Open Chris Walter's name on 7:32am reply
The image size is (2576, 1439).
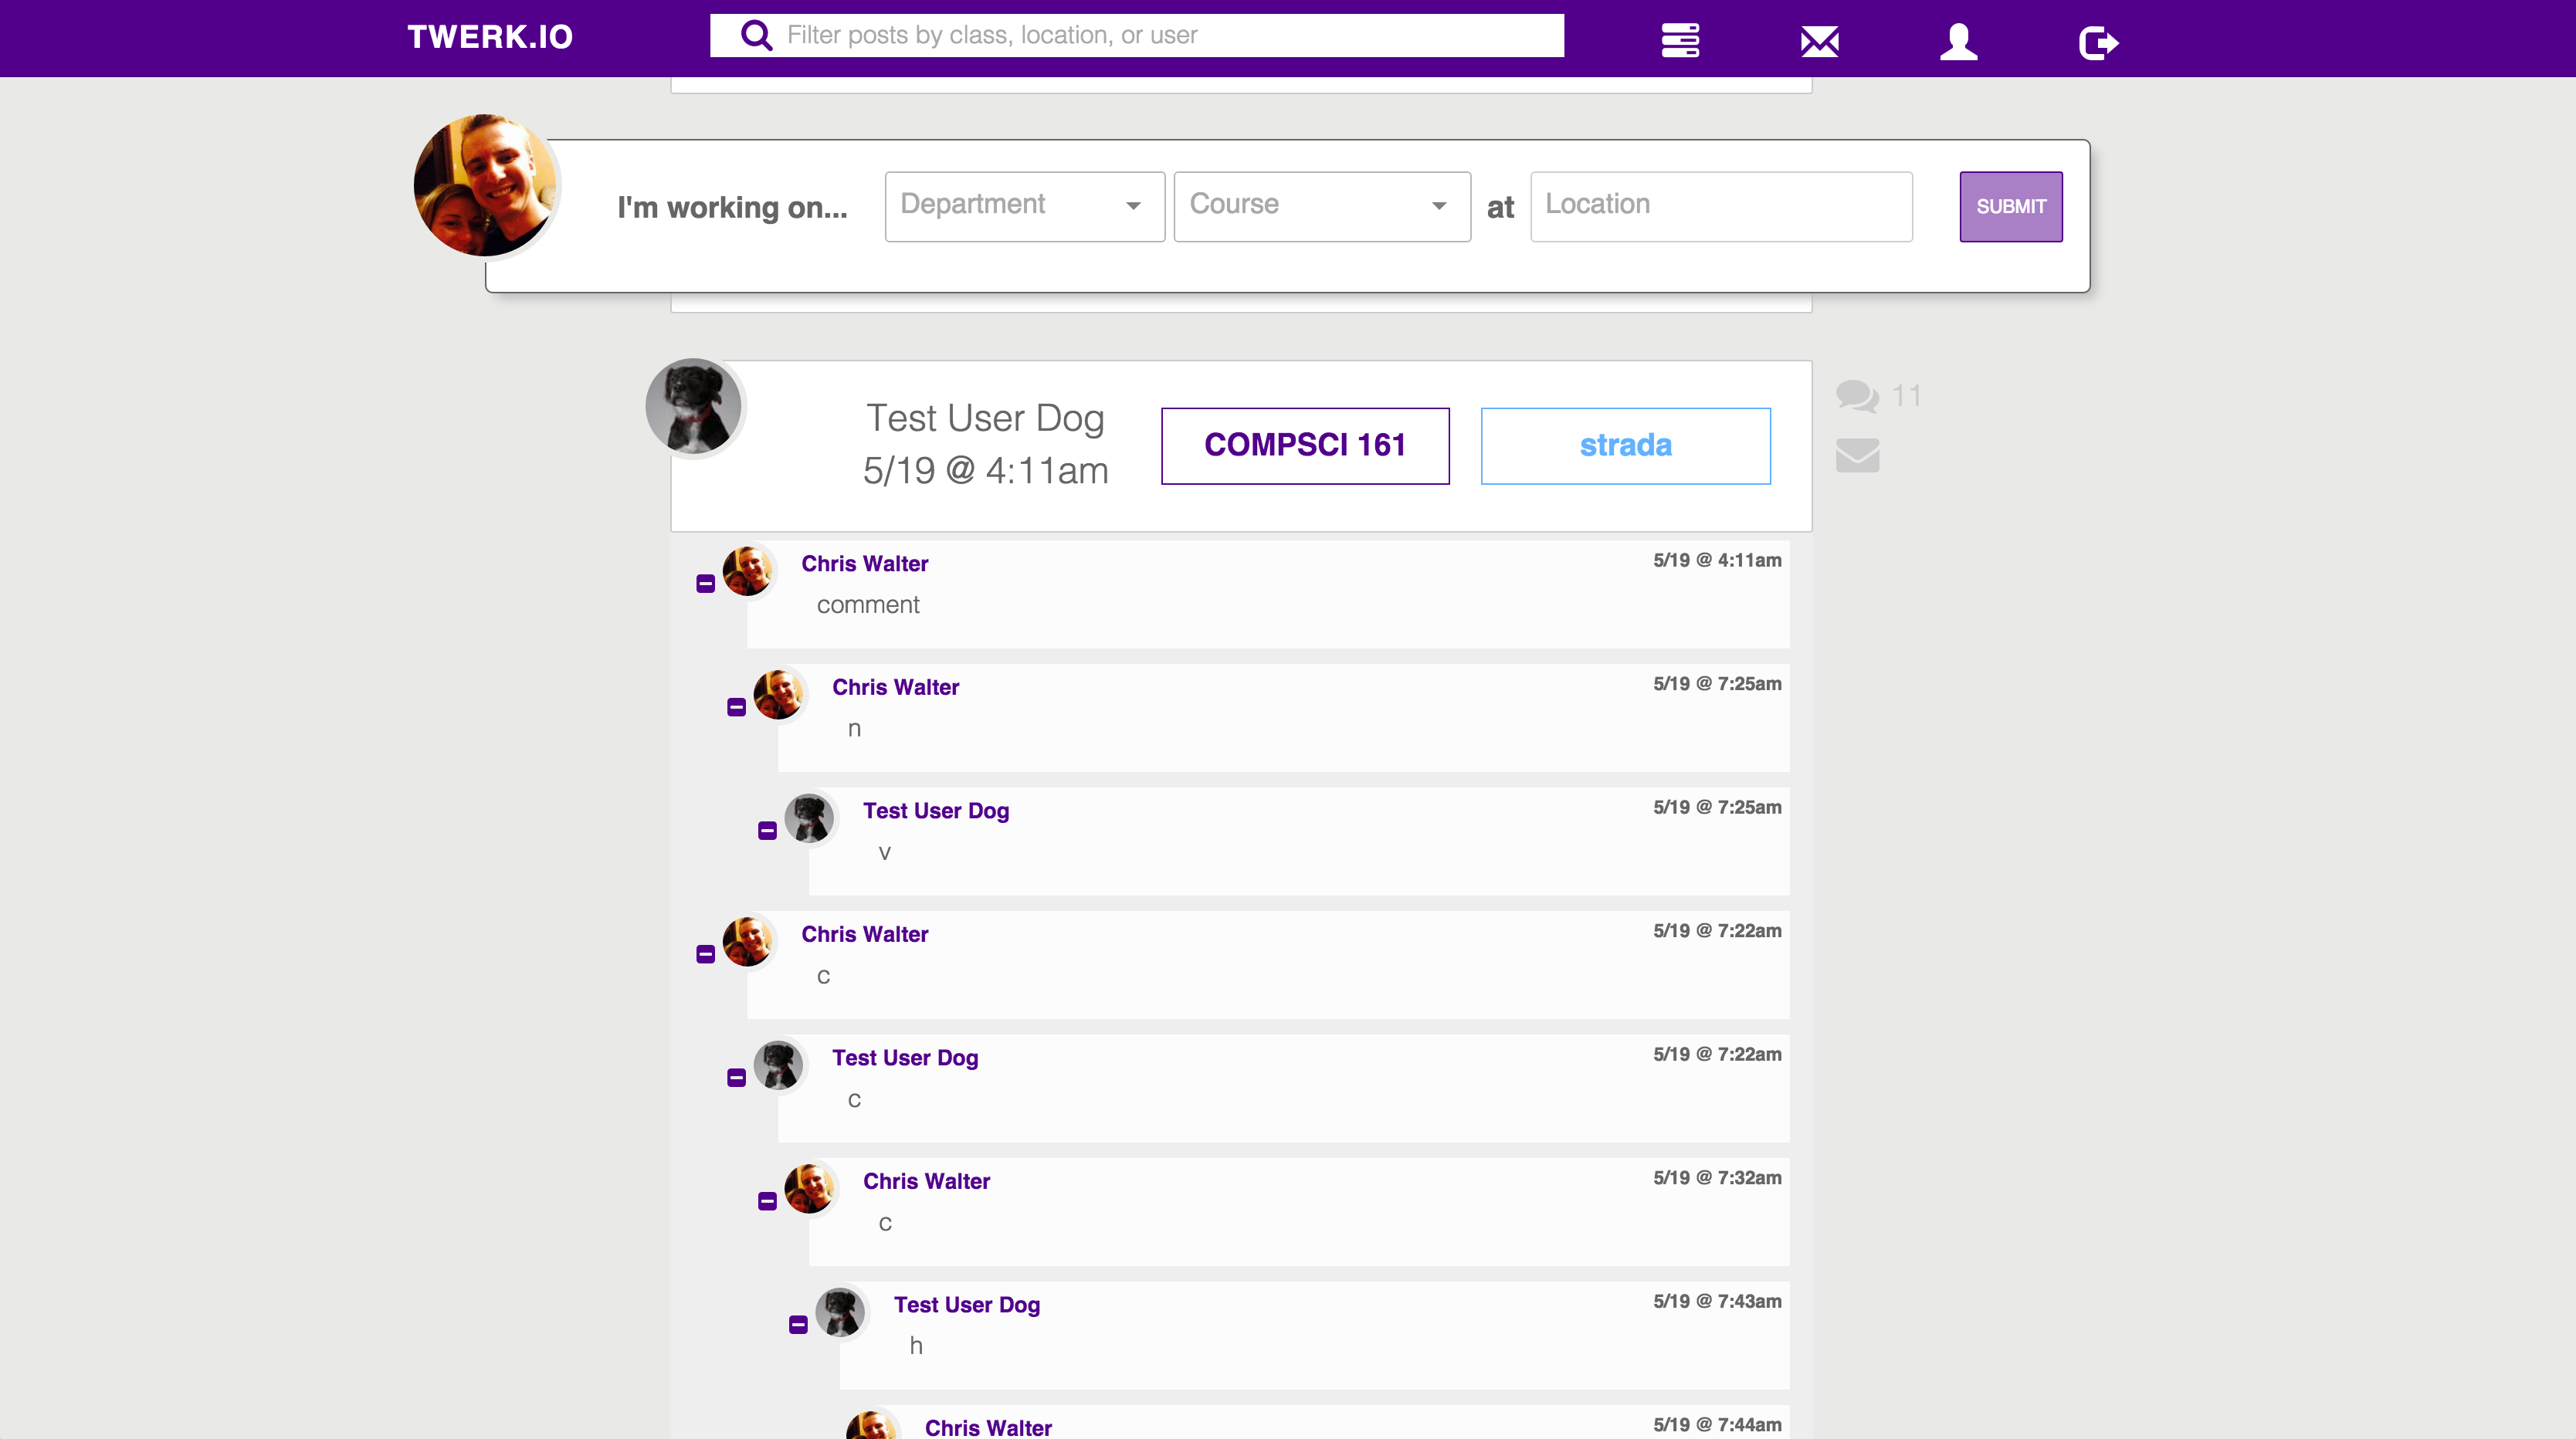[927, 1182]
